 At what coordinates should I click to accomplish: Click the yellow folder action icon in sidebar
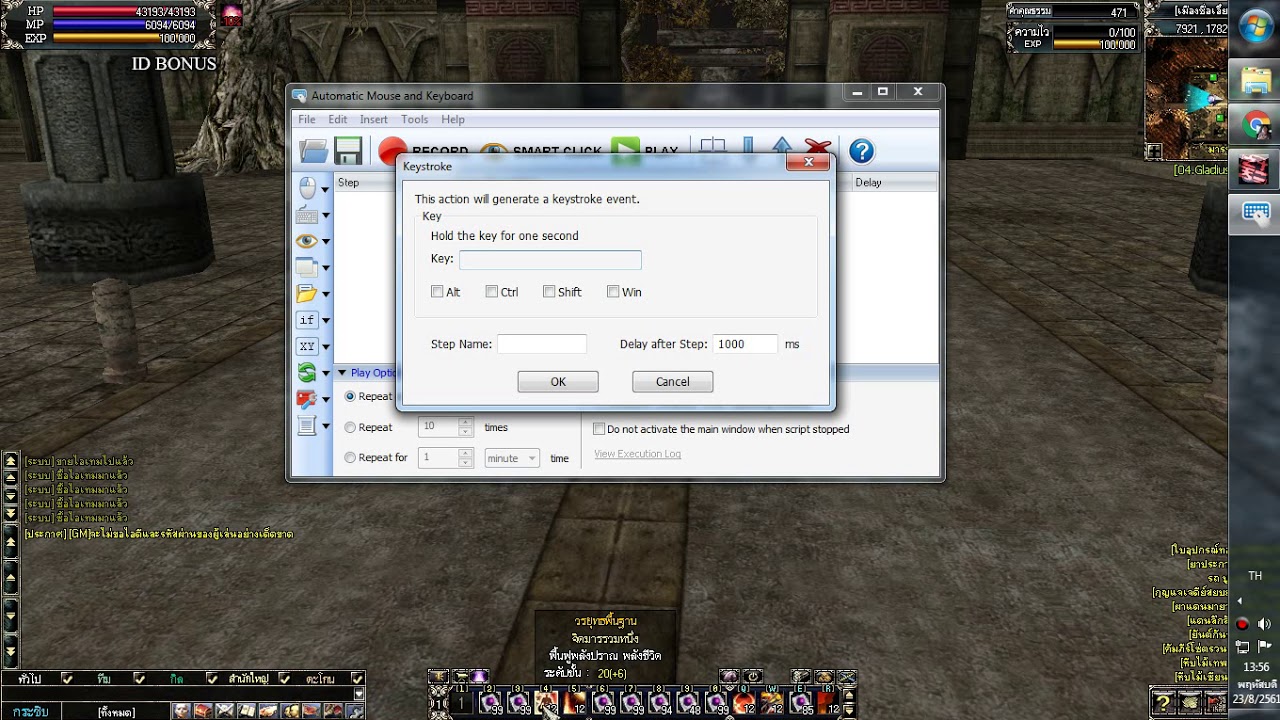click(x=307, y=294)
